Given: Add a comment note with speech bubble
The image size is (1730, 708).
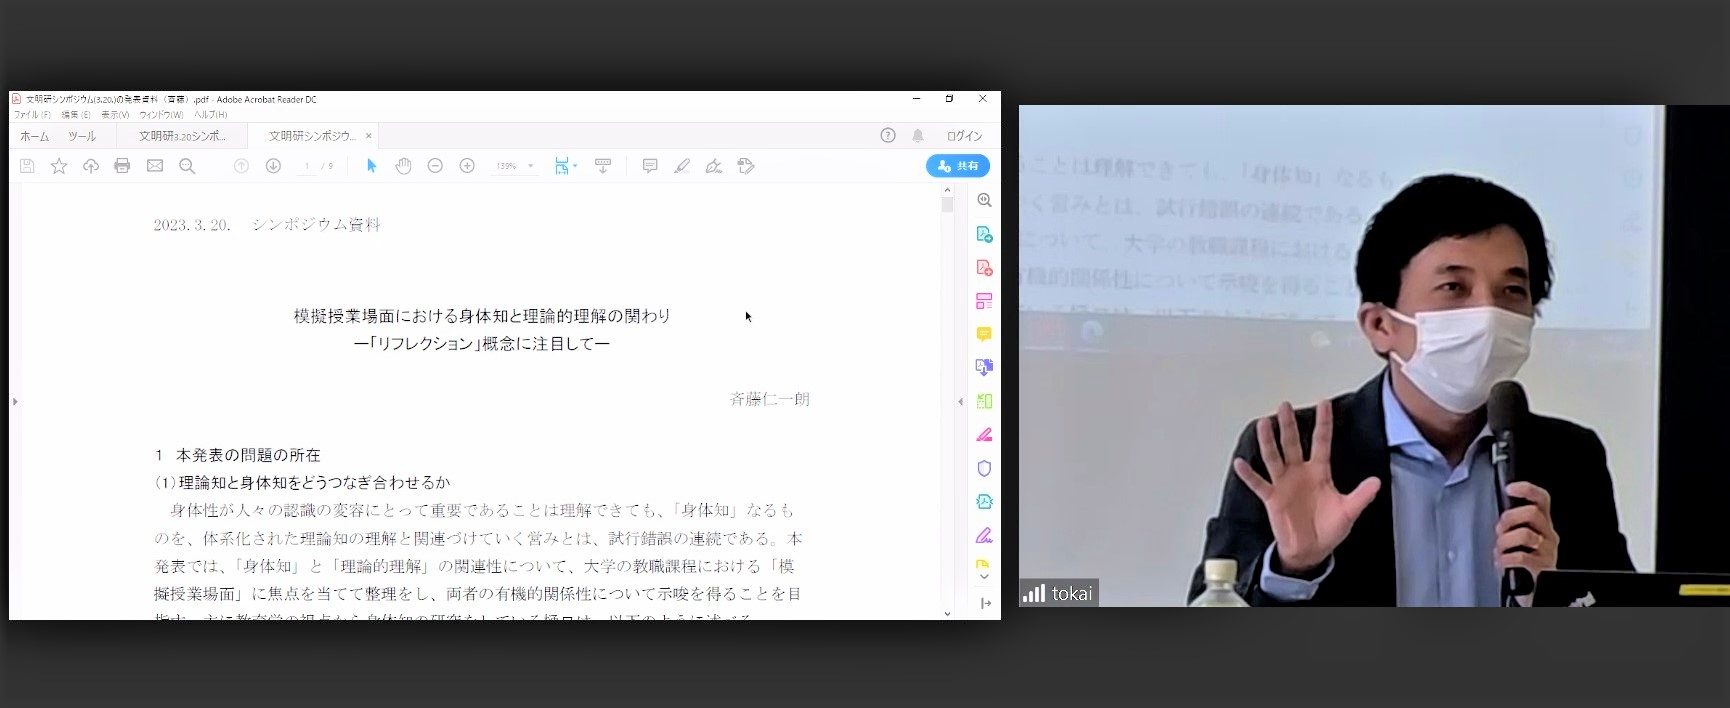Looking at the screenshot, I should (650, 166).
